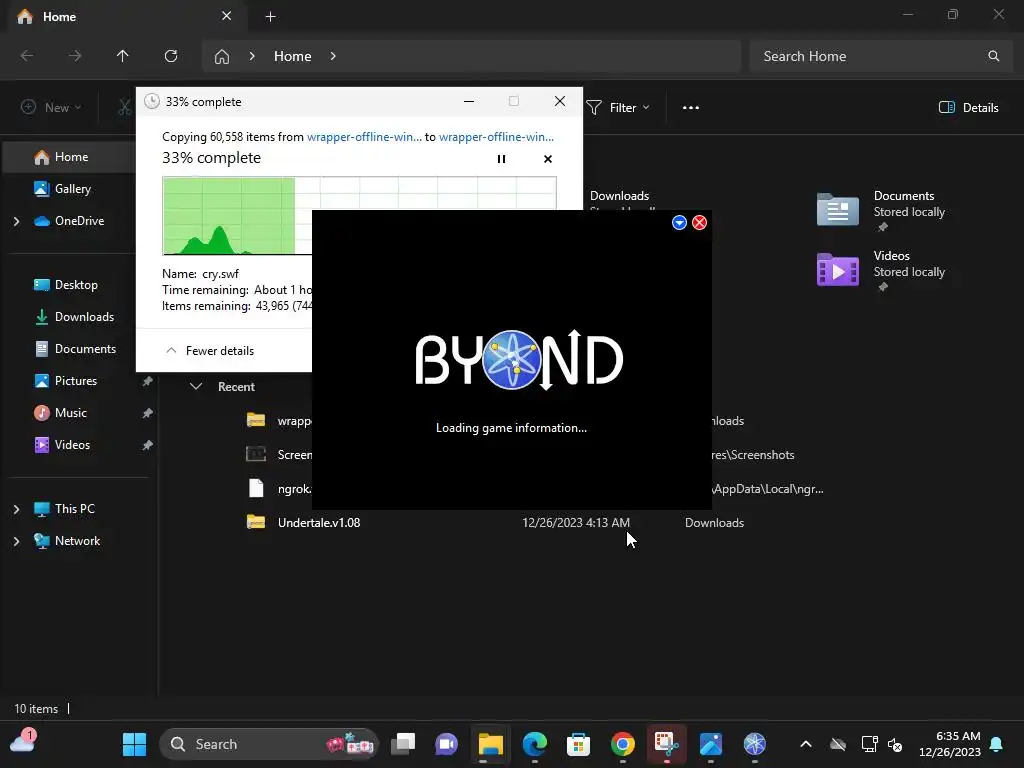Unpin Music using its pin icon
The width and height of the screenshot is (1024, 768).
click(x=148, y=413)
